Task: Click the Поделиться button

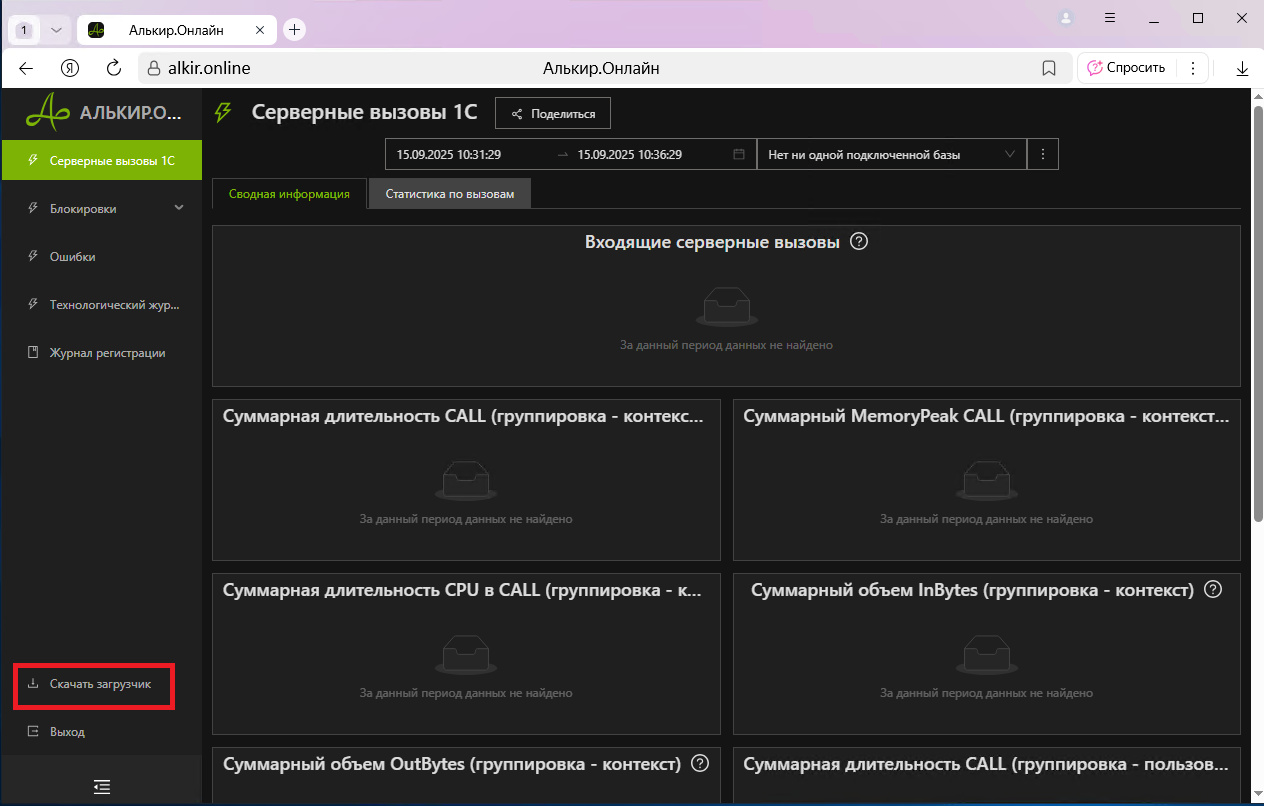Action: (553, 114)
